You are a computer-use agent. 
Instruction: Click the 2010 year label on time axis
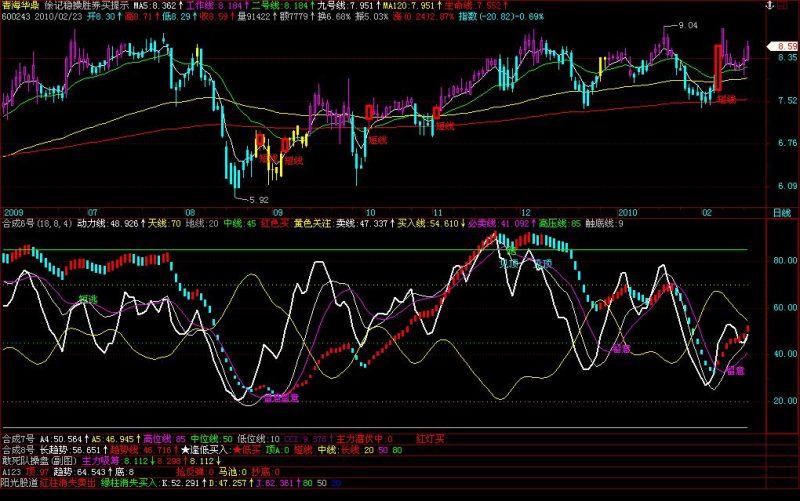click(628, 213)
